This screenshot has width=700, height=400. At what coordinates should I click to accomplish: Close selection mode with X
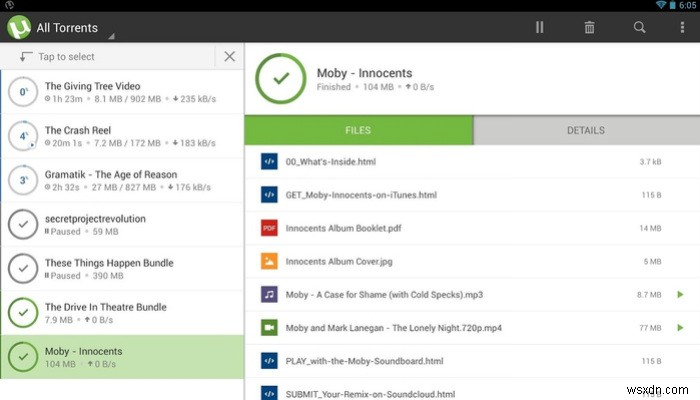(229, 56)
